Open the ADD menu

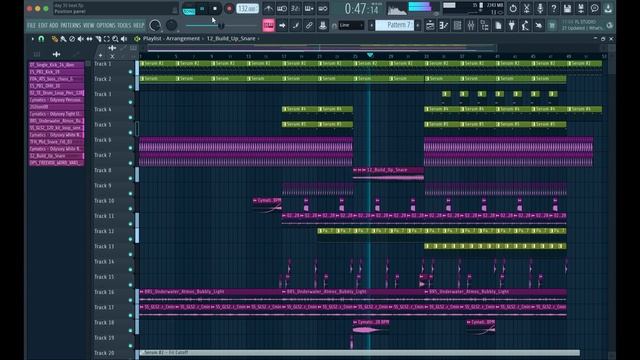pos(53,25)
